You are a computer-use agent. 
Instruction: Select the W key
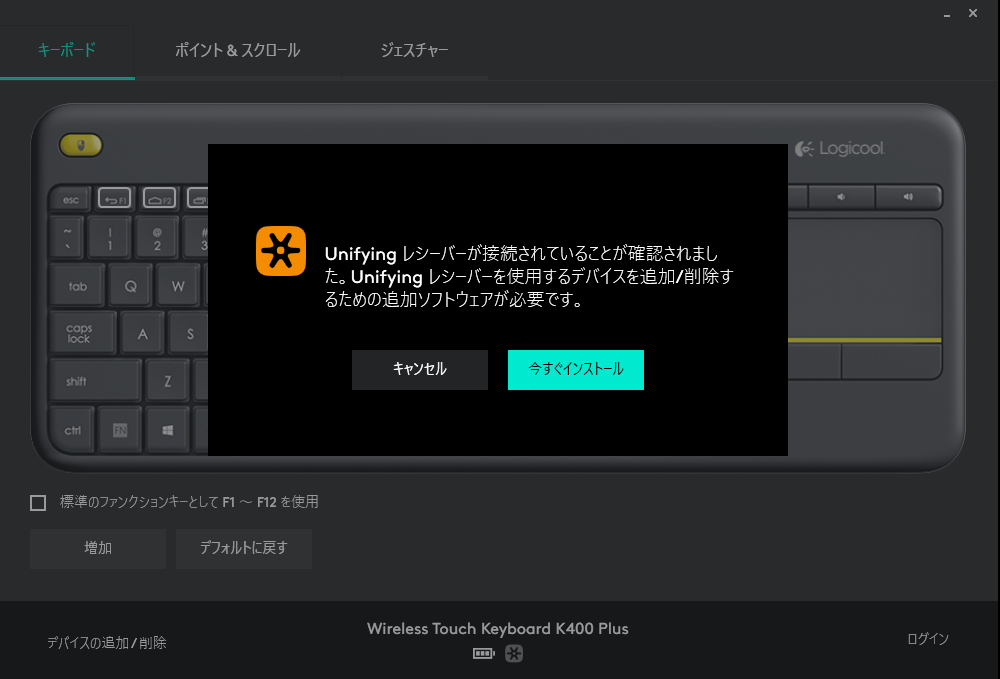point(178,286)
